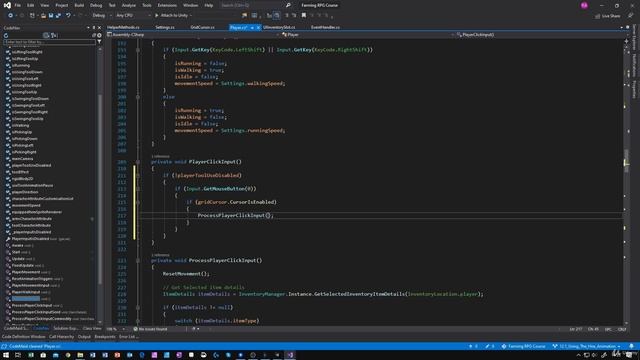Open the Assembly-CSharp project dropdown
Screen dimensions: 640x360
point(193,35)
